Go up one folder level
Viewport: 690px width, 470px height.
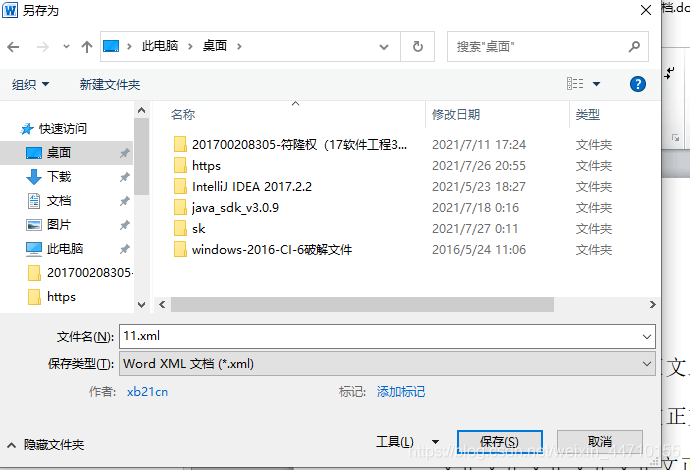(87, 47)
